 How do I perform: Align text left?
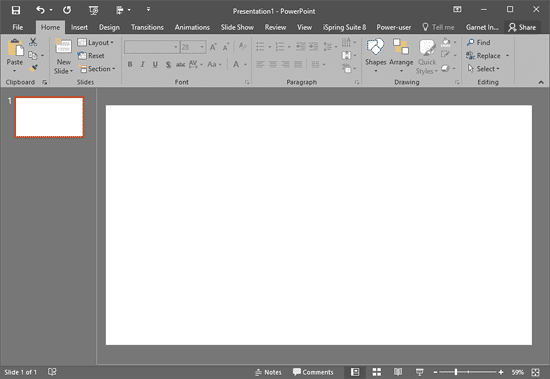coord(260,64)
